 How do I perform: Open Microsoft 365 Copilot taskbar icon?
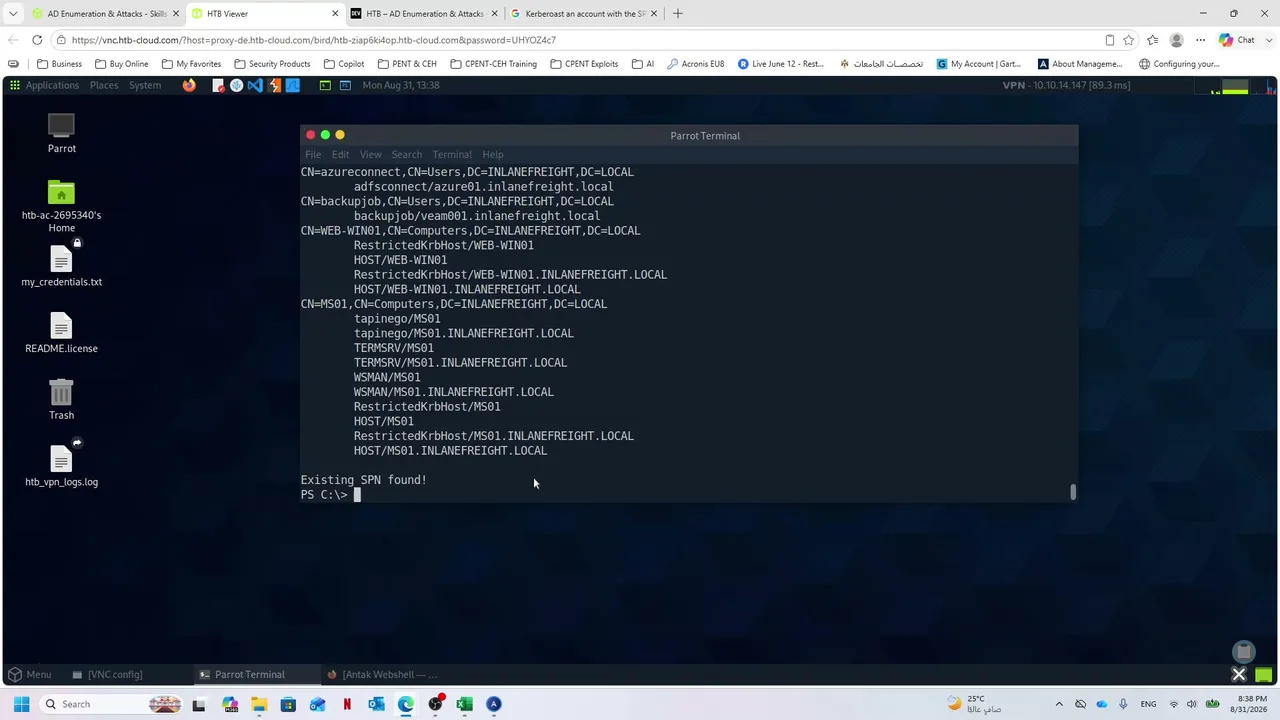(x=229, y=704)
